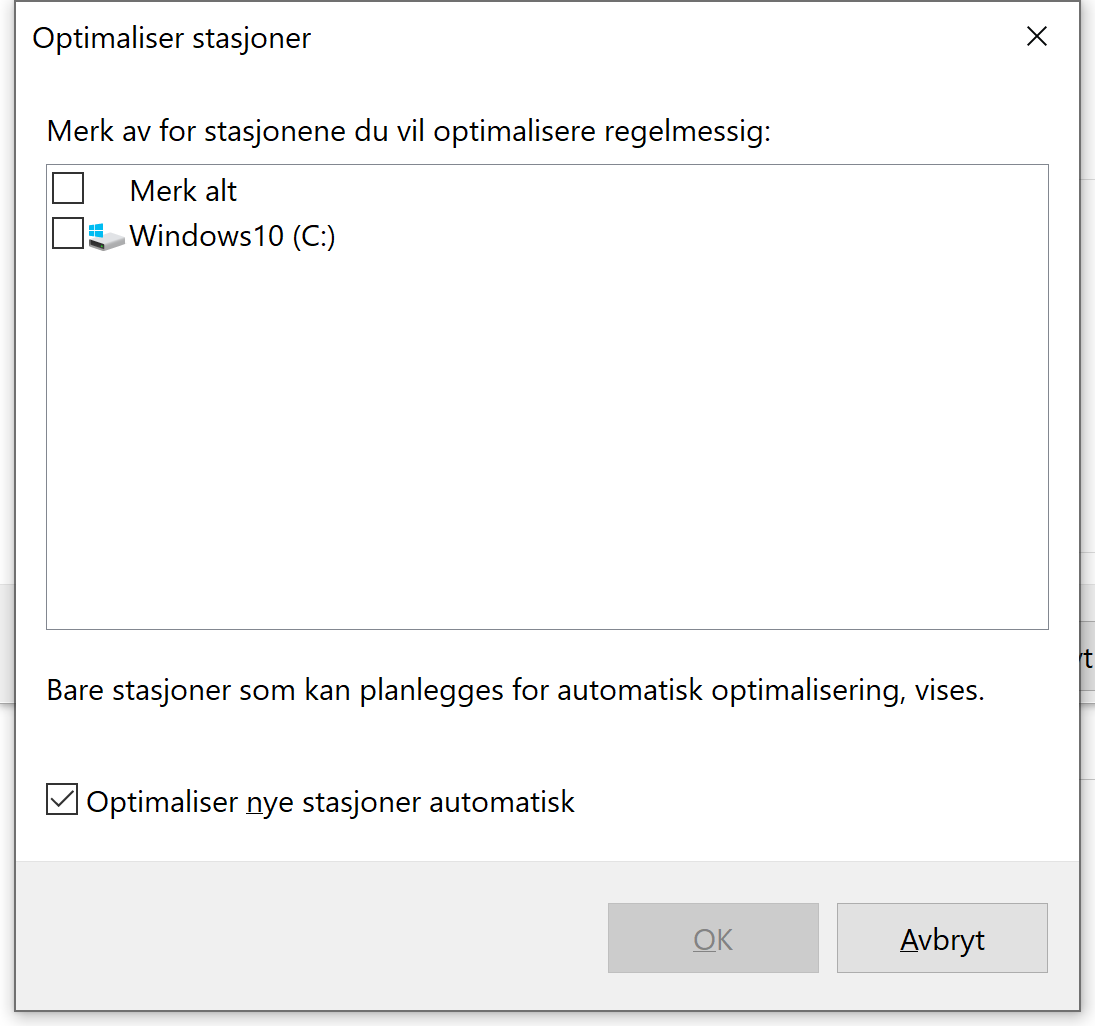
Task: Close the Optimaliser stasjoner dialog
Action: coord(1036,36)
